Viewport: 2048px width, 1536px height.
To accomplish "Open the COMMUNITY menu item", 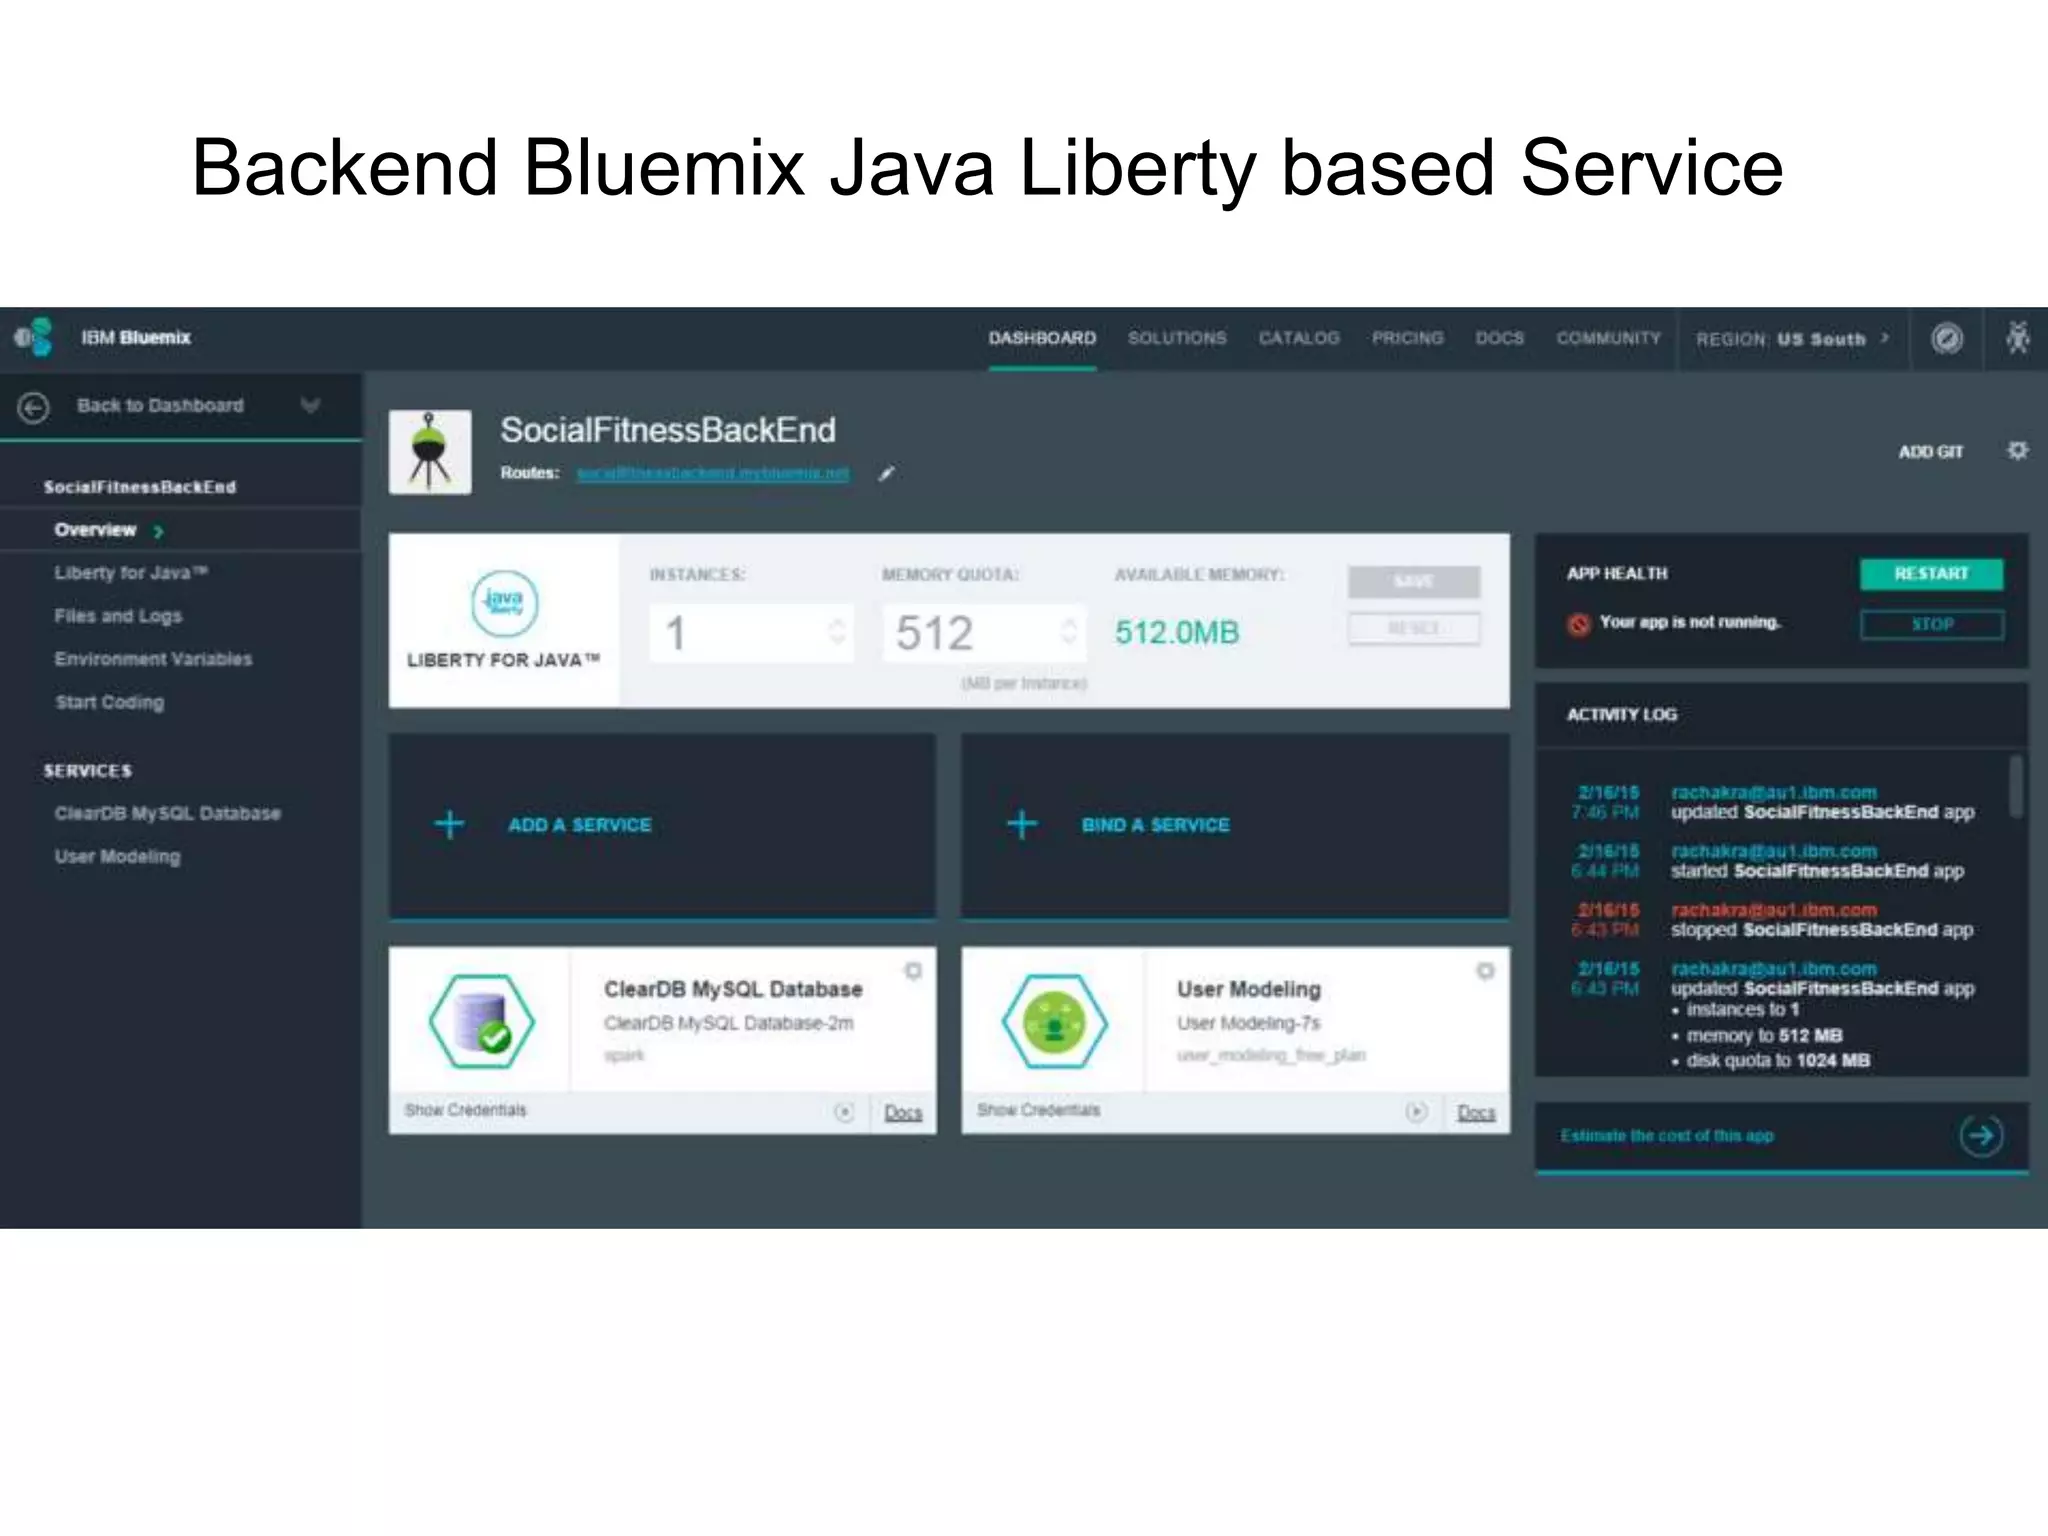I will pyautogui.click(x=1608, y=338).
